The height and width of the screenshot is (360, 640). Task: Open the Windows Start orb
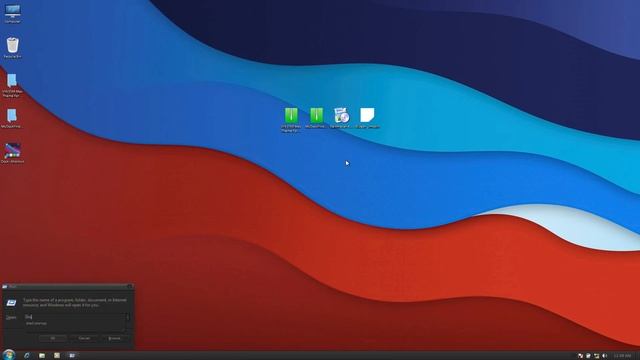[x=9, y=355]
